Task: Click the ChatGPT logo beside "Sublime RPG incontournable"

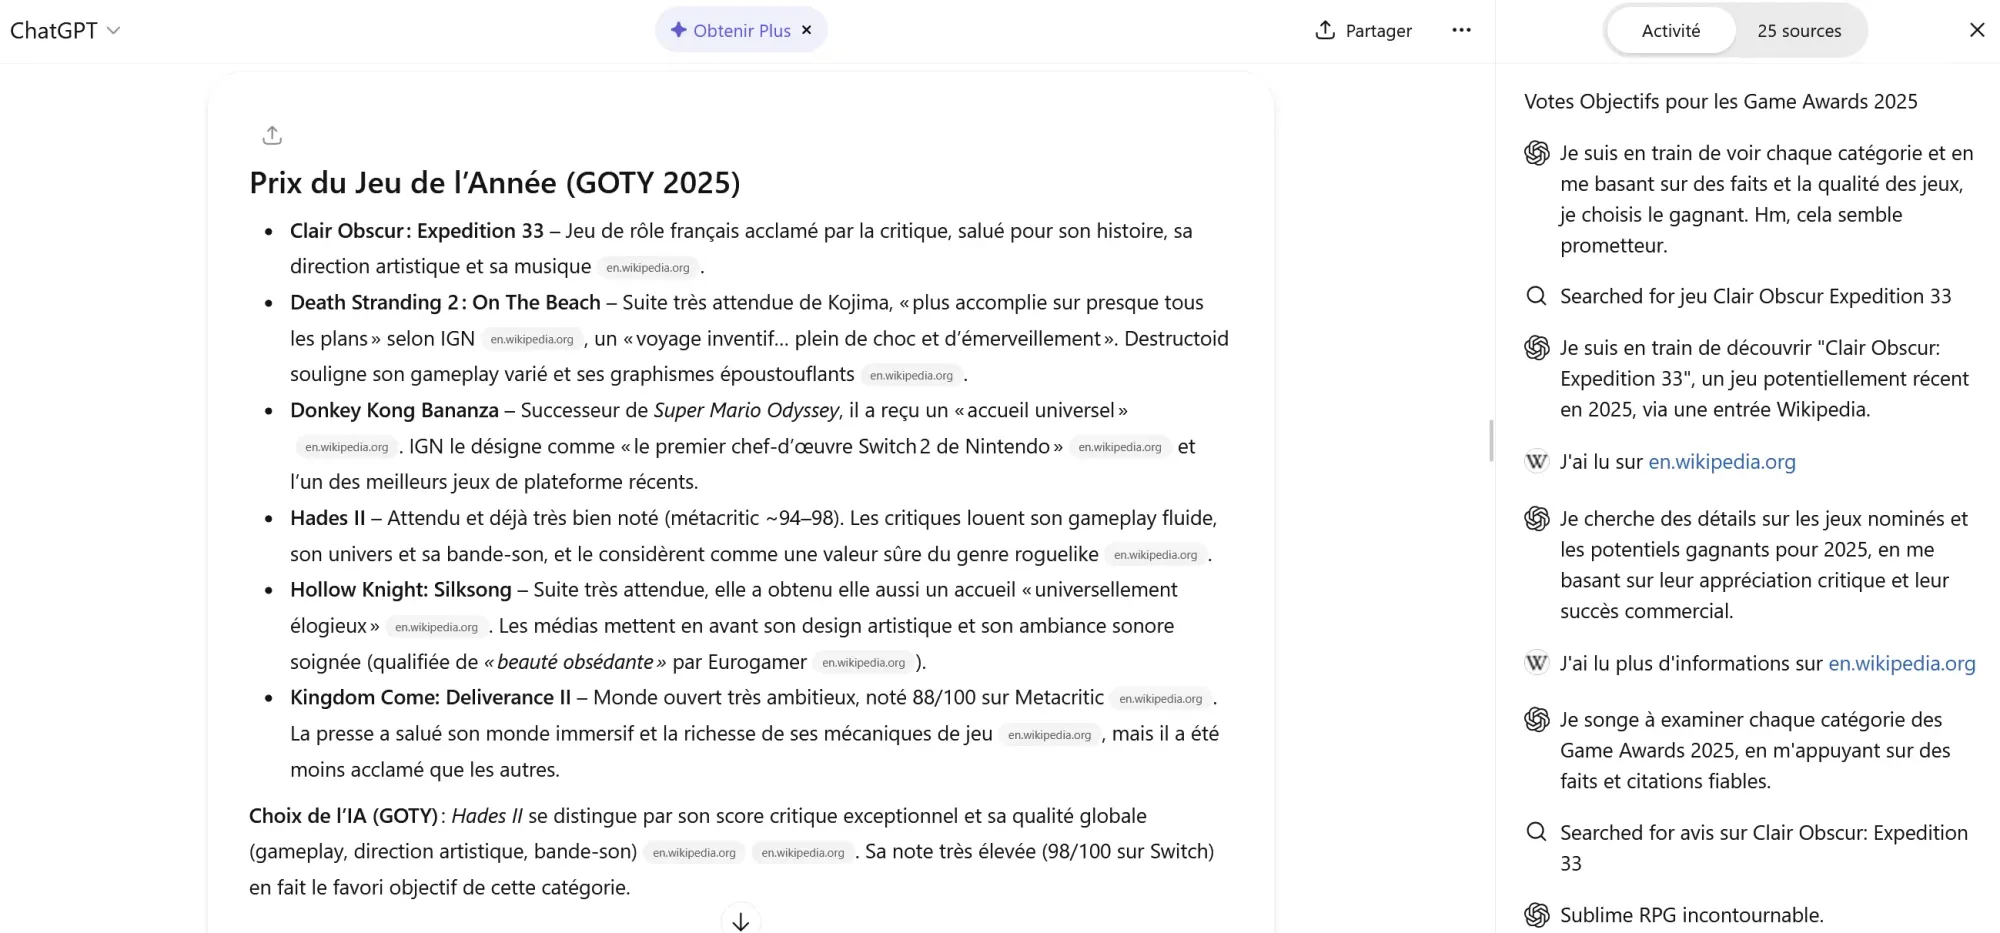Action: pyautogui.click(x=1536, y=915)
